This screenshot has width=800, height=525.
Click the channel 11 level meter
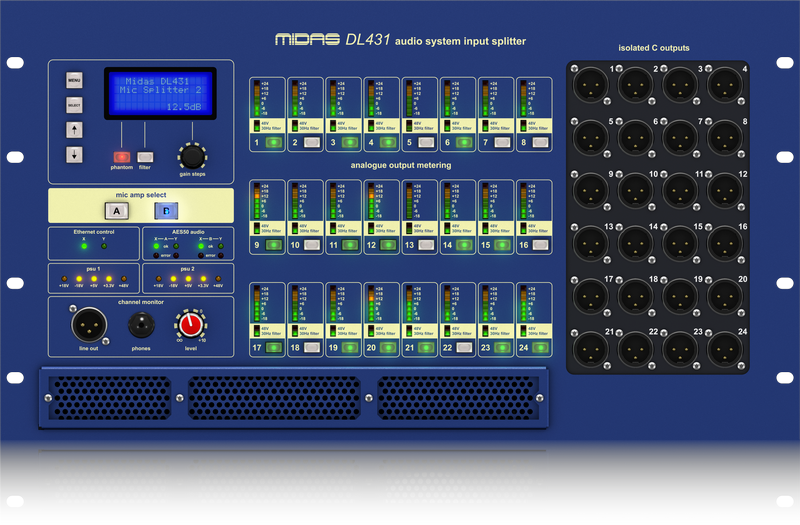point(333,201)
